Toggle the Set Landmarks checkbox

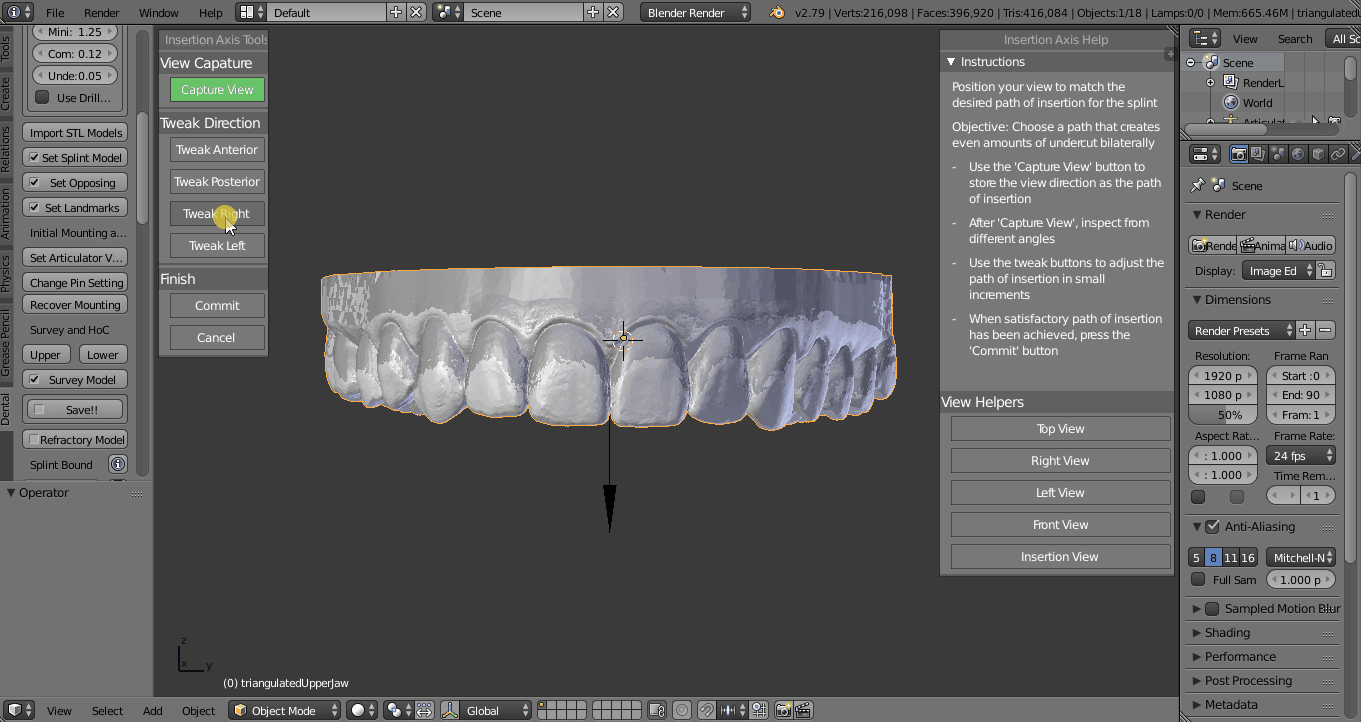pyautogui.click(x=34, y=207)
